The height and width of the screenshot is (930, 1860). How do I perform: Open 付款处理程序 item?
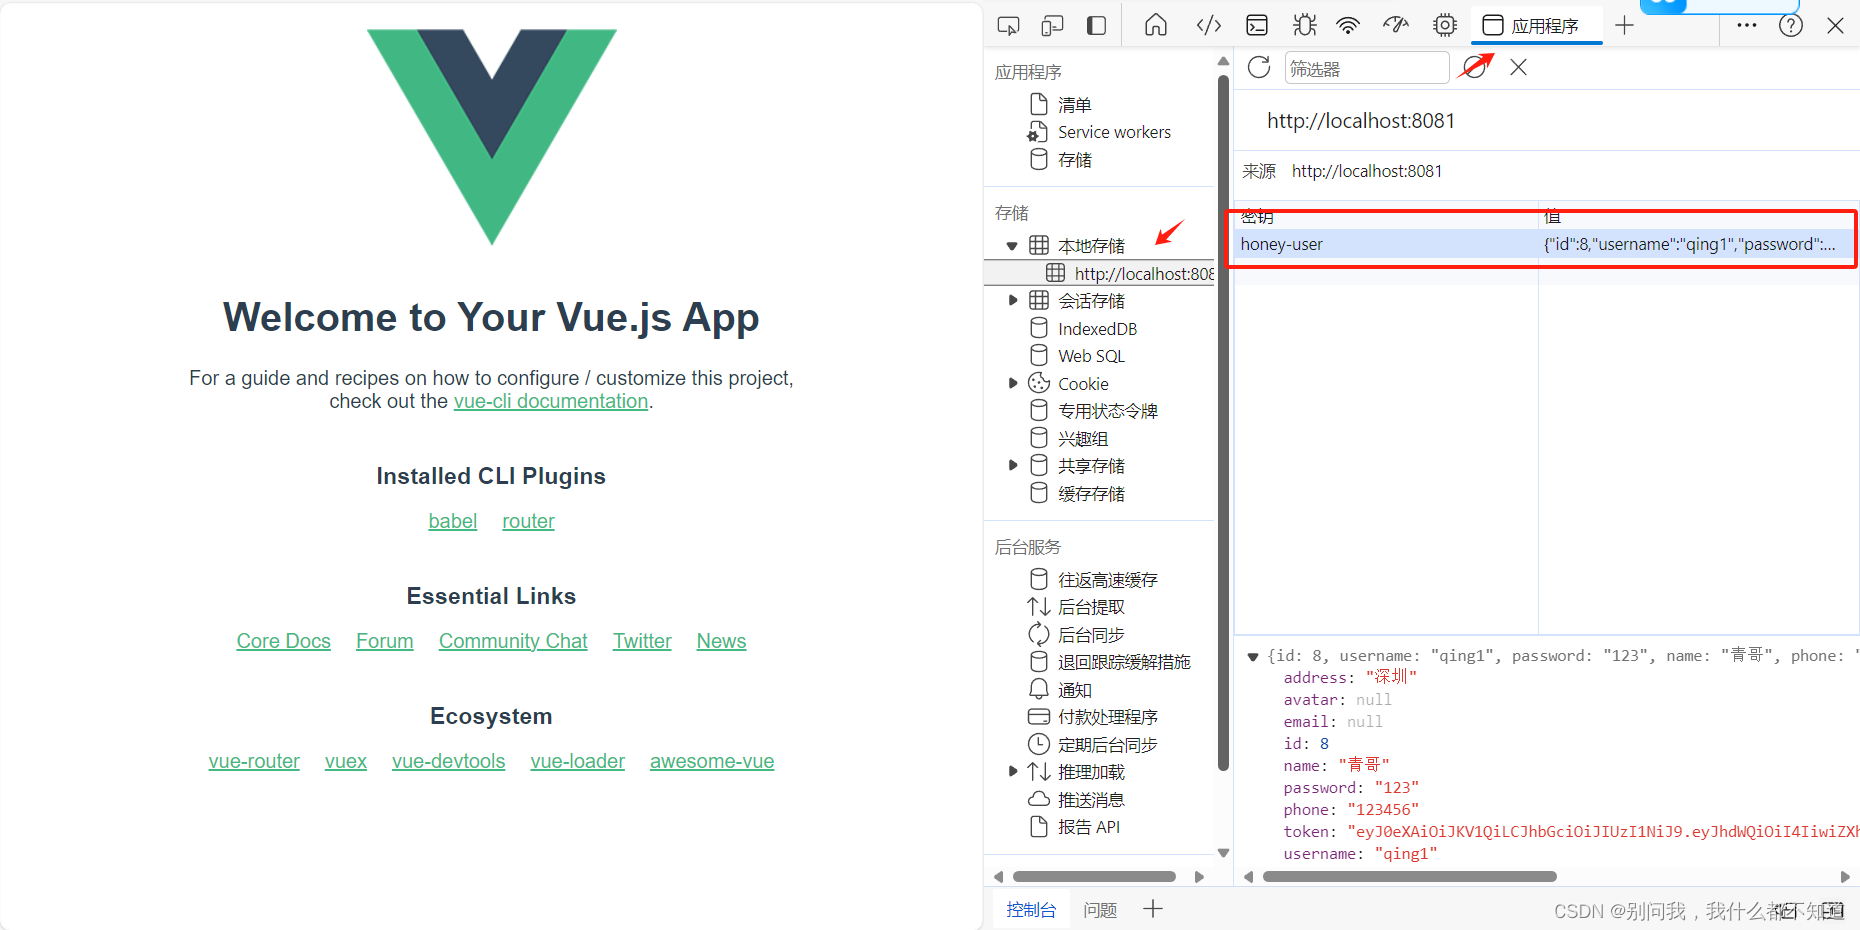pos(1107,717)
